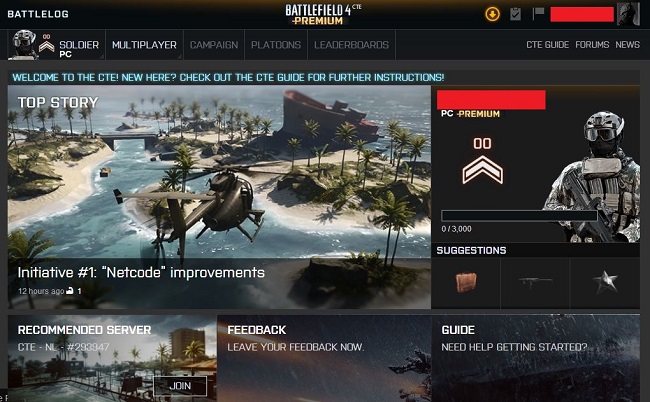Image resolution: width=650 pixels, height=402 pixels.
Task: Expand the Multiplayer menu tab
Action: [x=144, y=45]
